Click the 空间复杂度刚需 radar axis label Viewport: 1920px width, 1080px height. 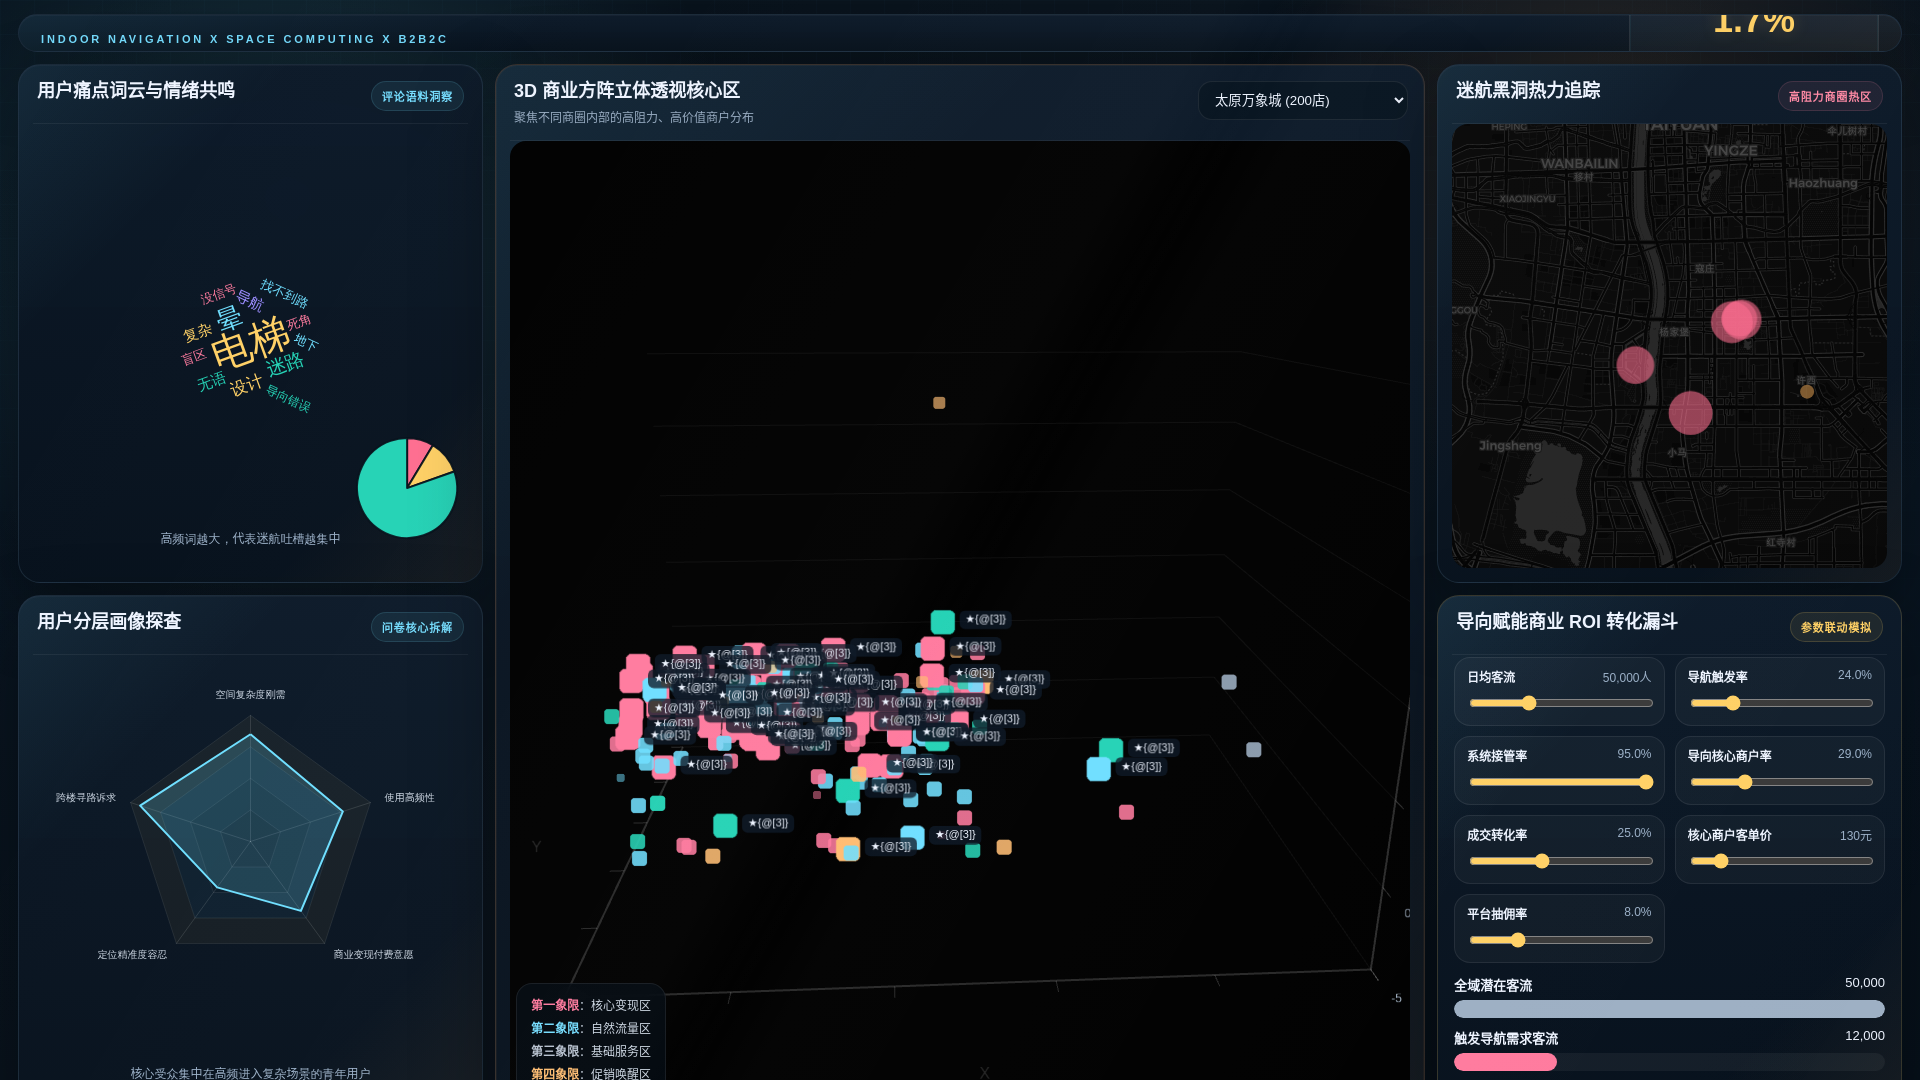tap(250, 694)
